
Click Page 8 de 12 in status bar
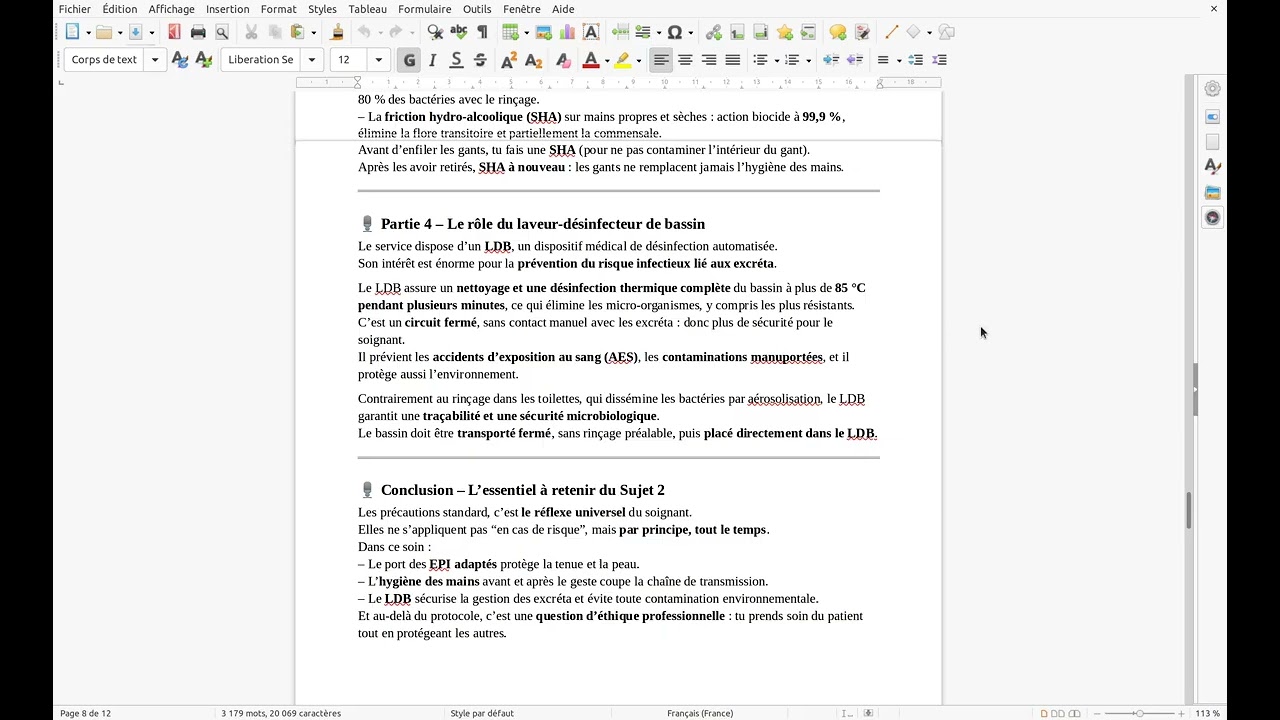pos(85,713)
